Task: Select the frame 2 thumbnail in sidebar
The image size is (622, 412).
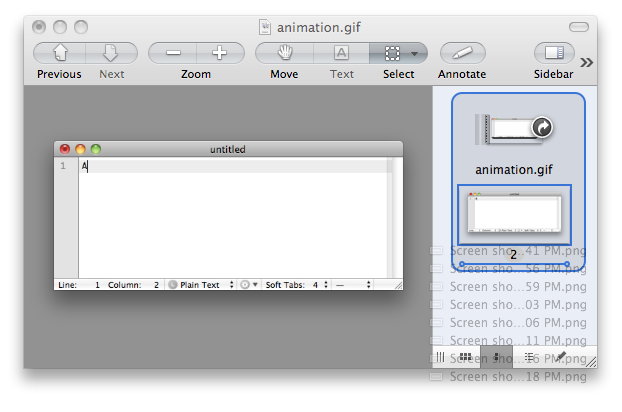Action: click(x=514, y=215)
